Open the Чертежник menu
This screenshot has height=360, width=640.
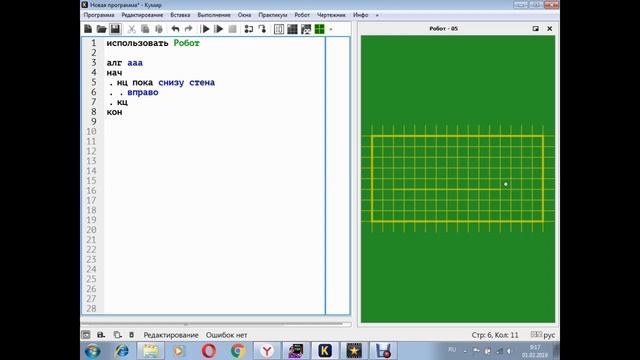[x=331, y=15]
